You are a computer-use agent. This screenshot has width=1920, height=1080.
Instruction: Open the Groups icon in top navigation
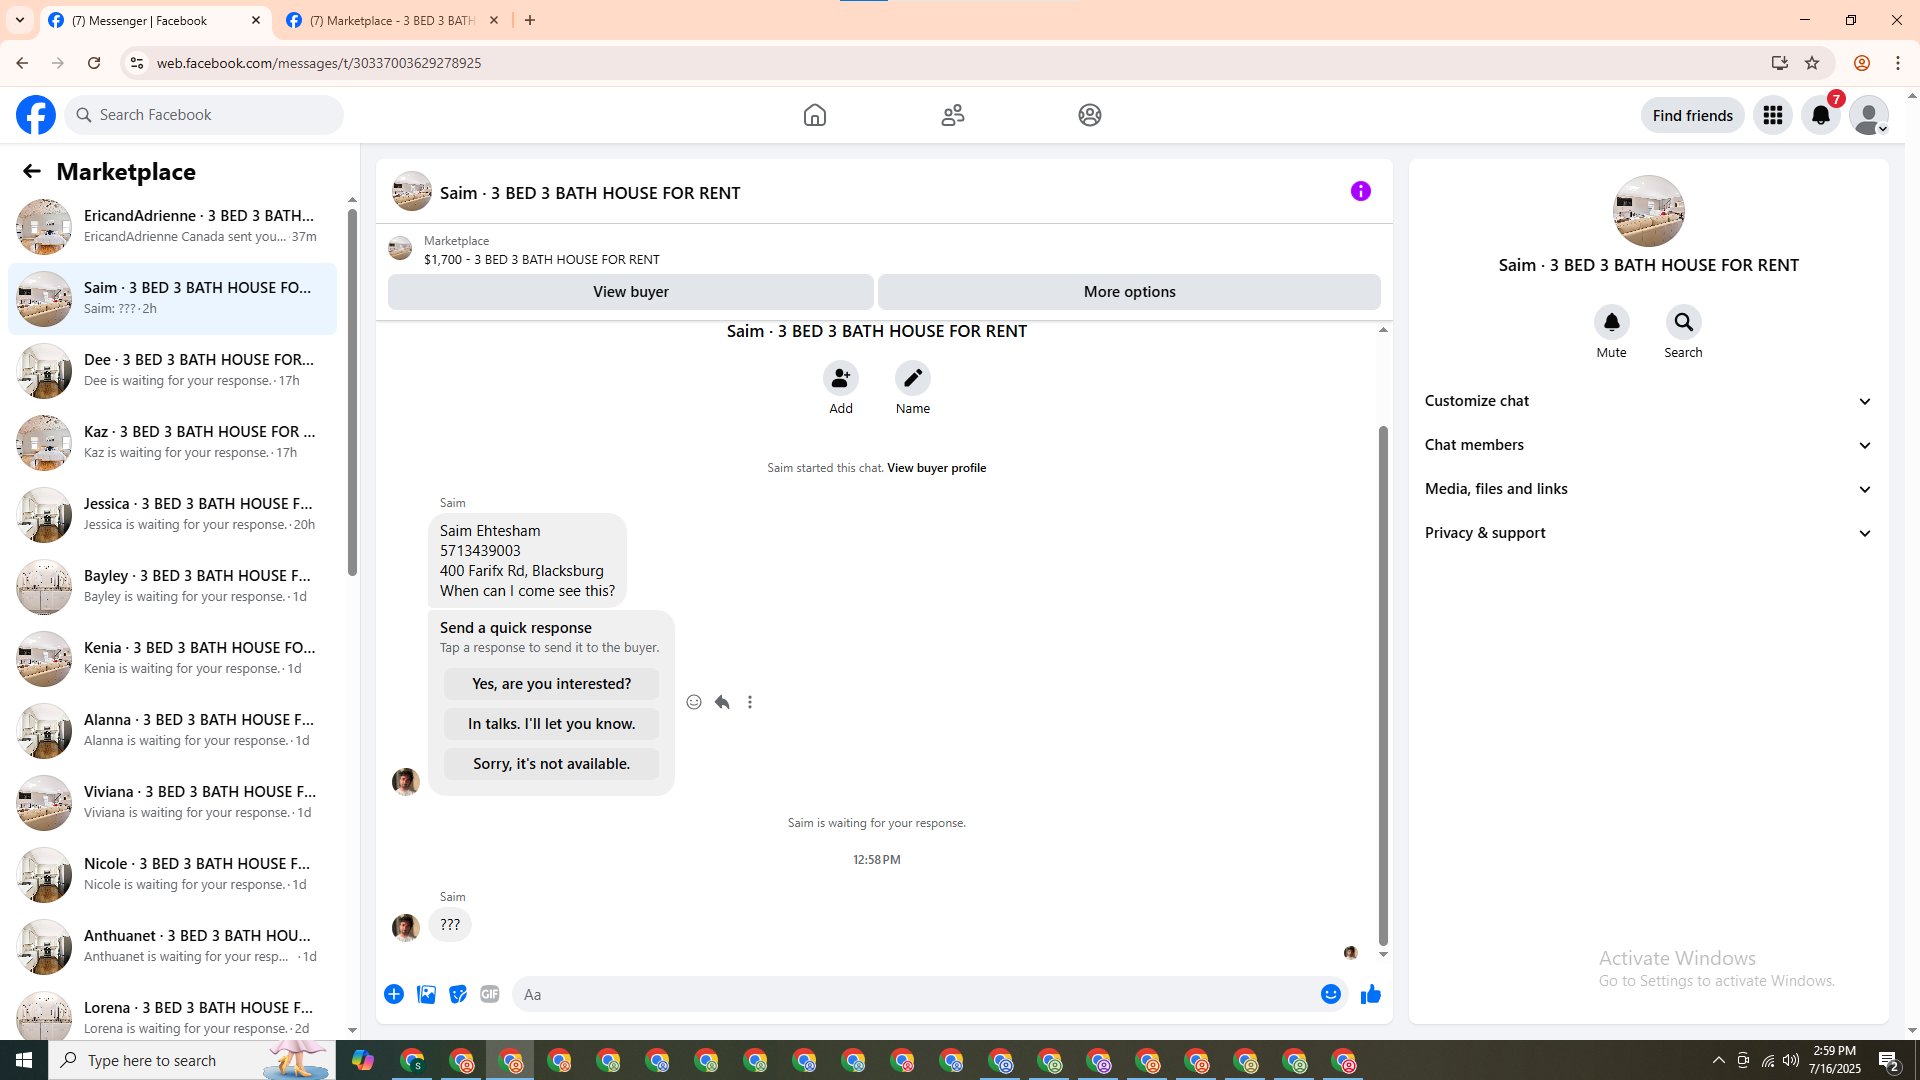[1090, 115]
